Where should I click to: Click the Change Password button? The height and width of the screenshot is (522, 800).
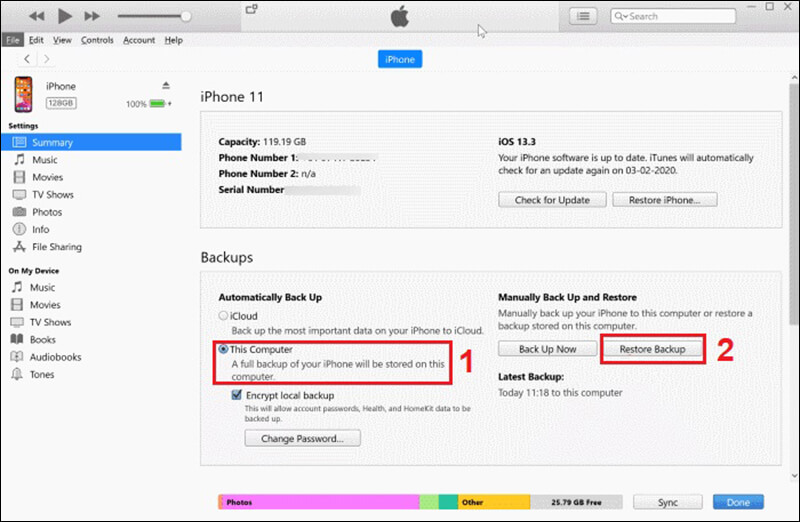click(303, 438)
